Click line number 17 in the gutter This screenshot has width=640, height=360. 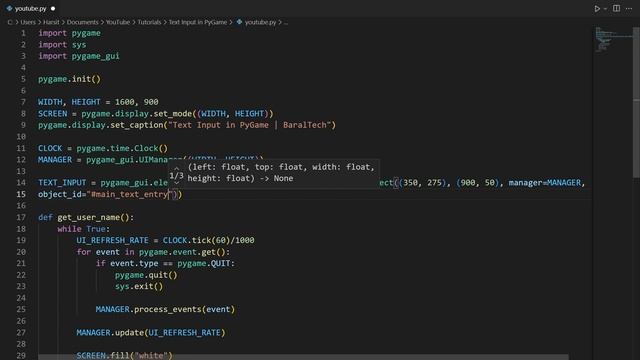(21, 217)
